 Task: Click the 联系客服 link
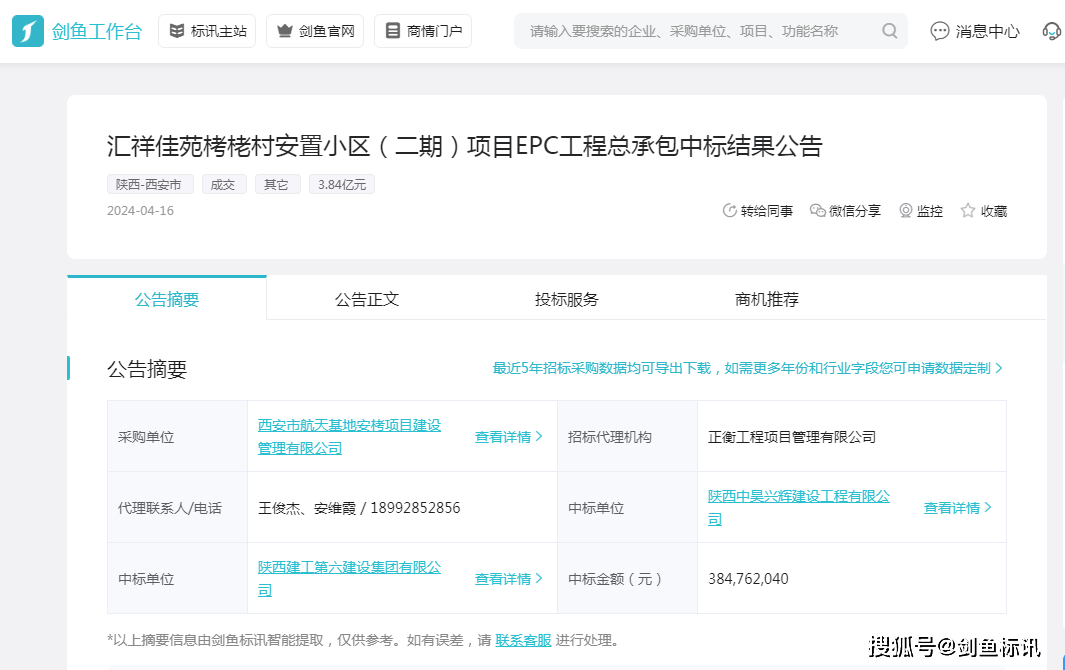(x=523, y=640)
